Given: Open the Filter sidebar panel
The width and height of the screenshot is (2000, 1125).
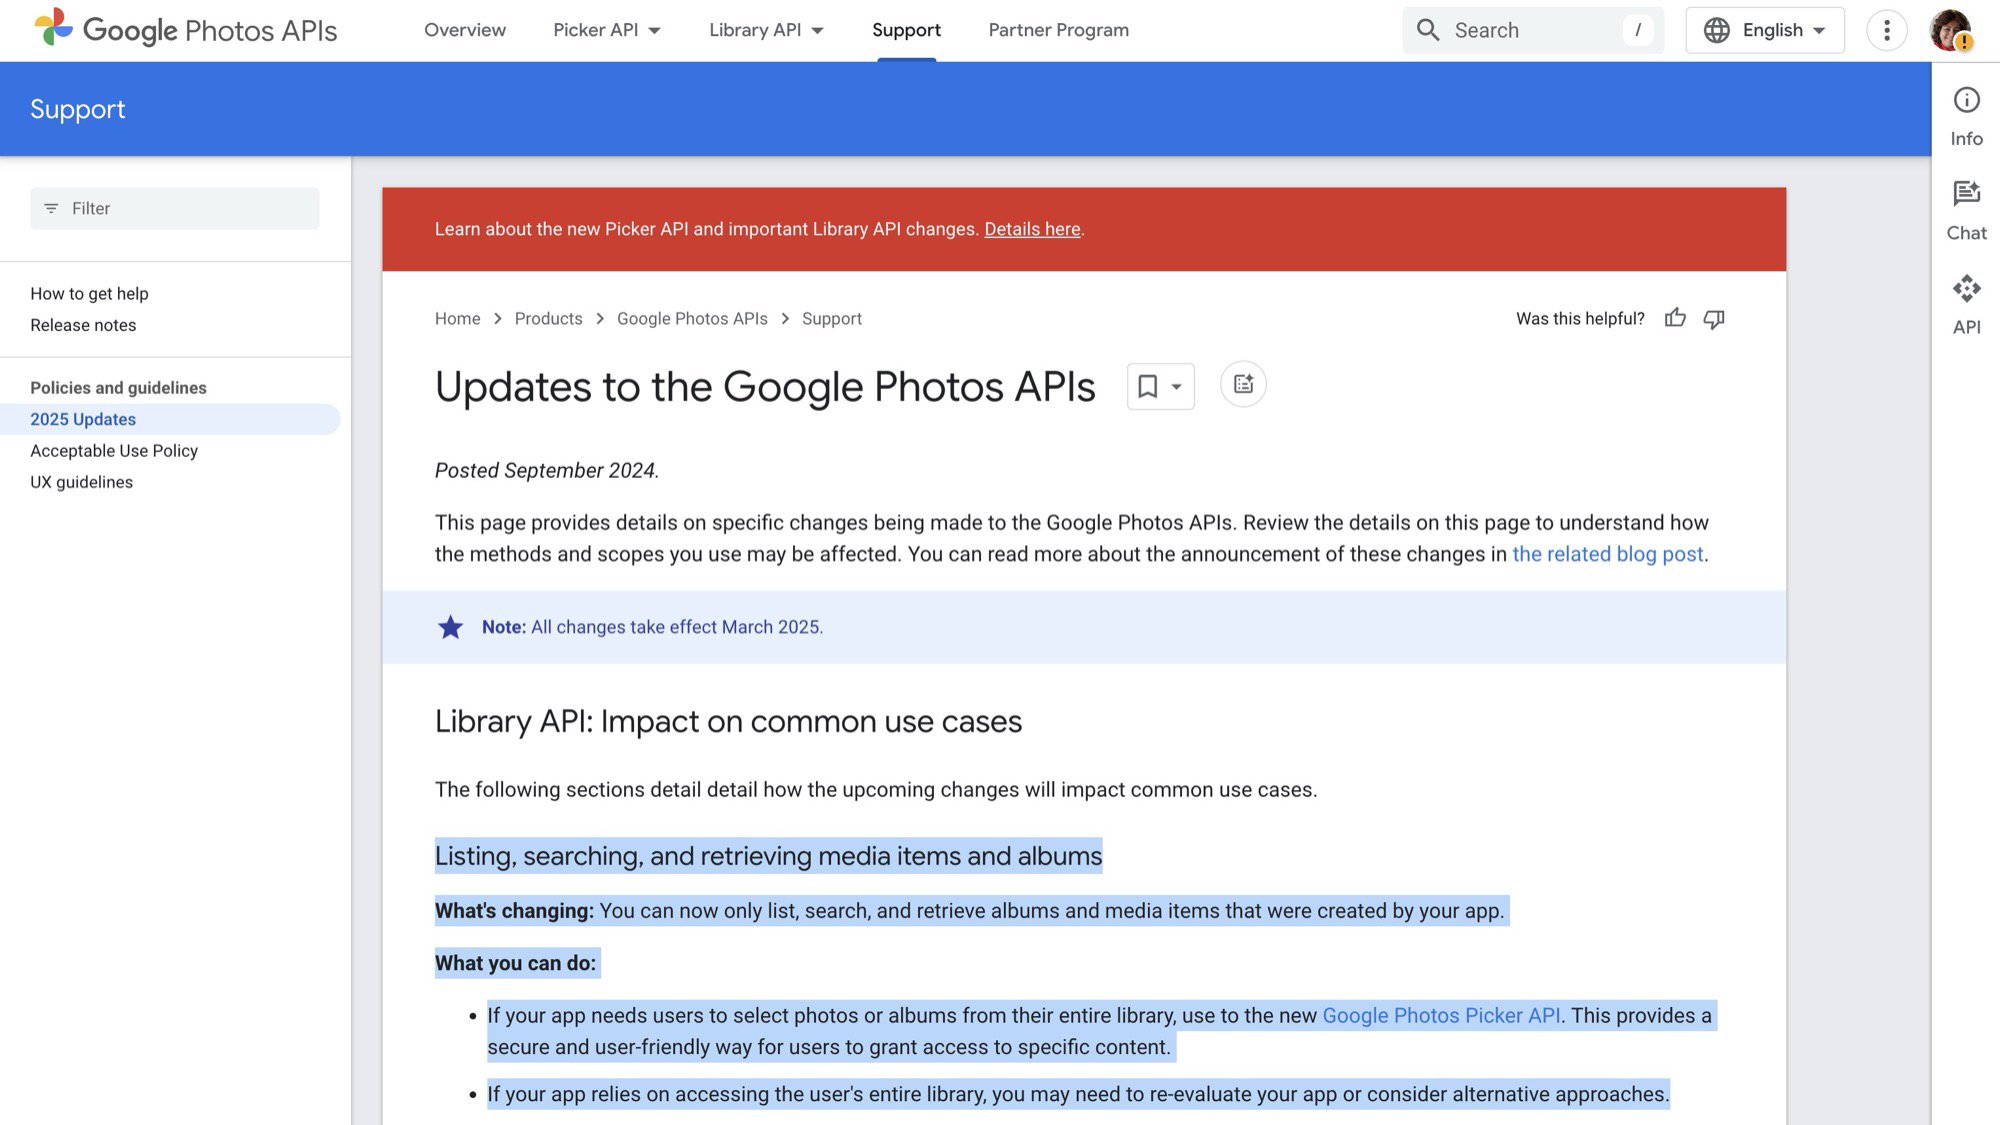Looking at the screenshot, I should click(x=174, y=207).
